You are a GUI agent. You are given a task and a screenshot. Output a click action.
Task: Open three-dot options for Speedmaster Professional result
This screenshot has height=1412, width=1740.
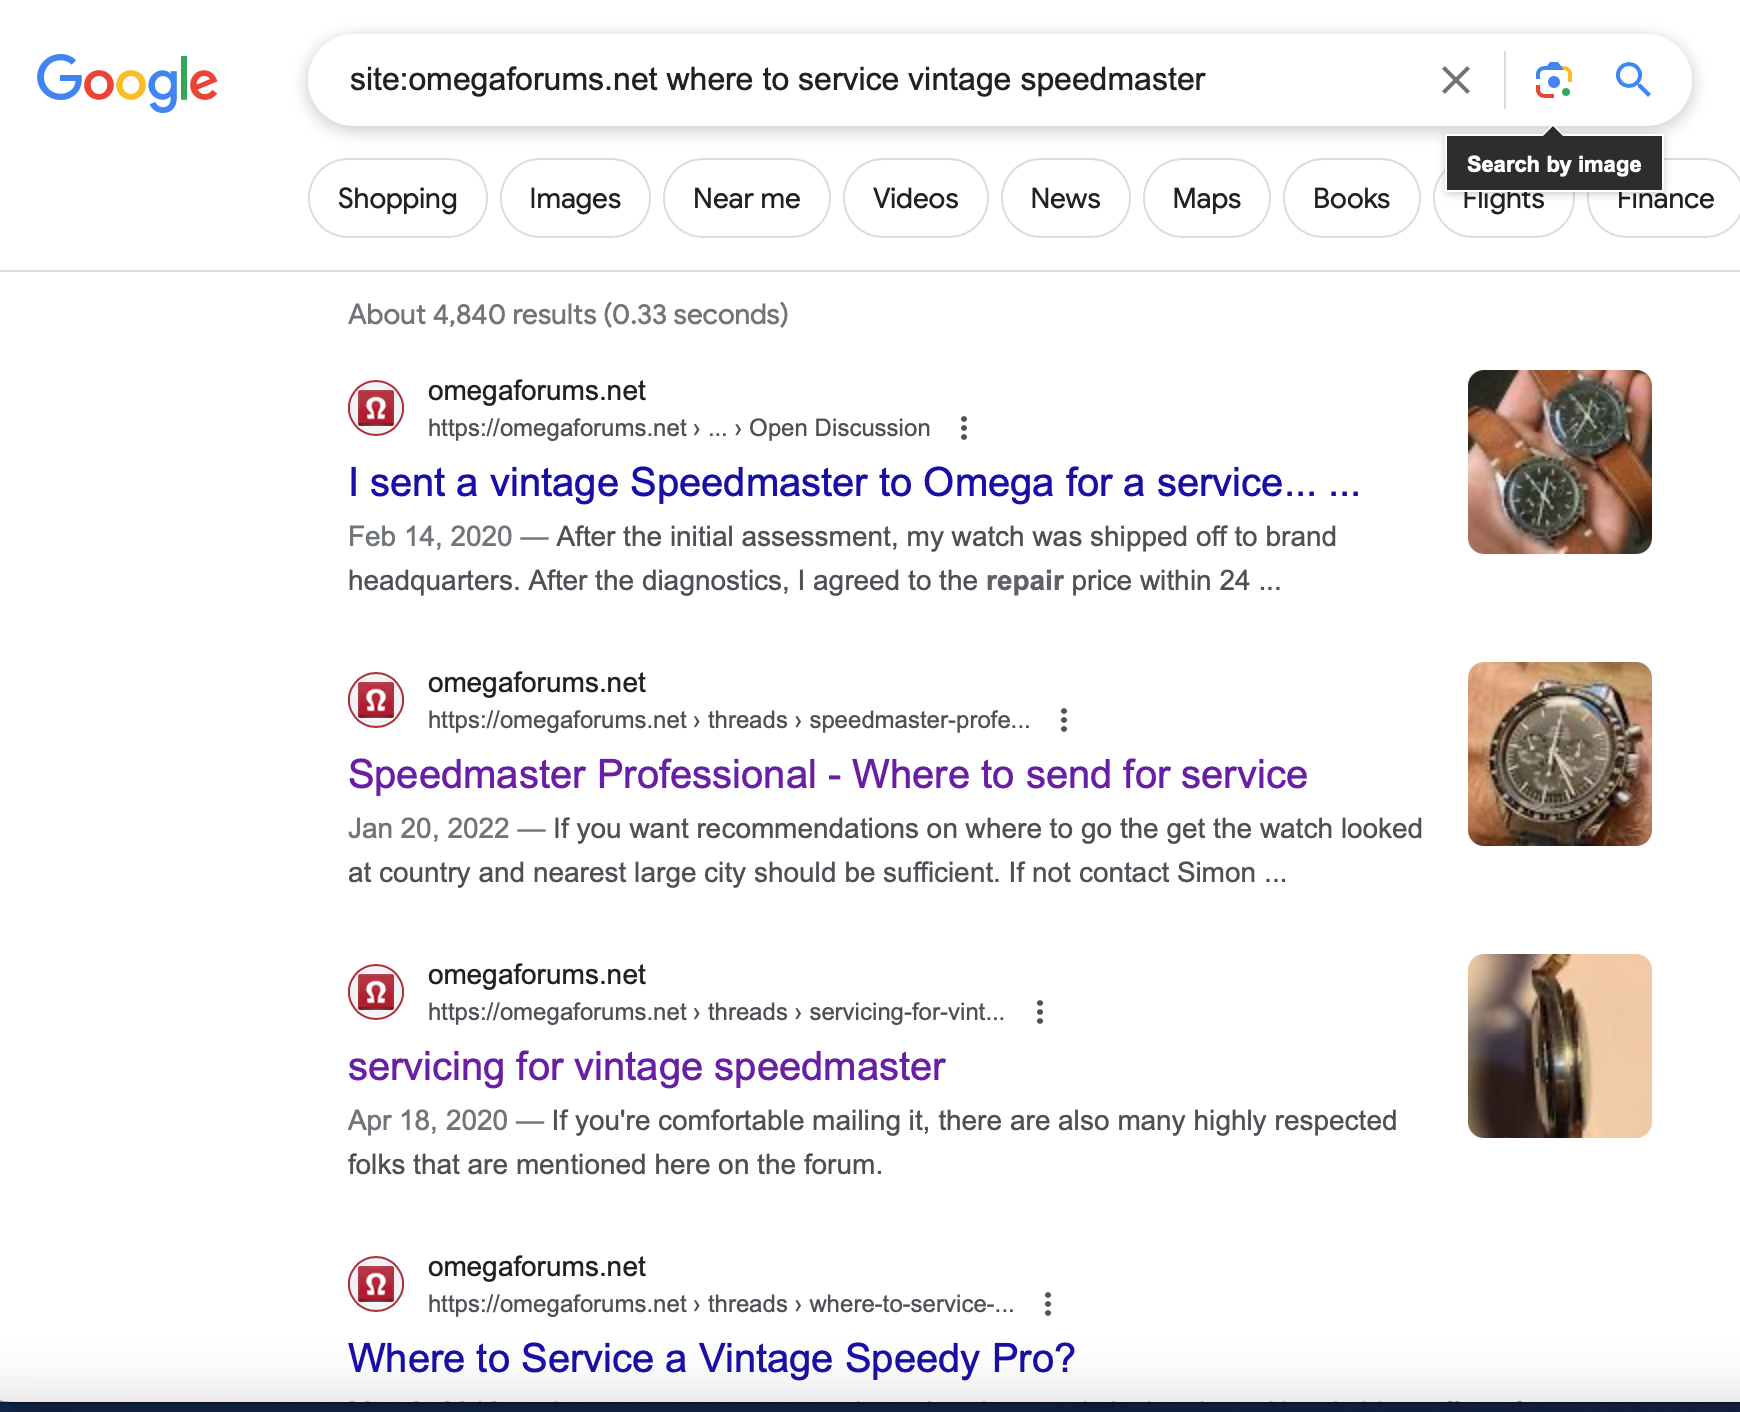click(1064, 720)
